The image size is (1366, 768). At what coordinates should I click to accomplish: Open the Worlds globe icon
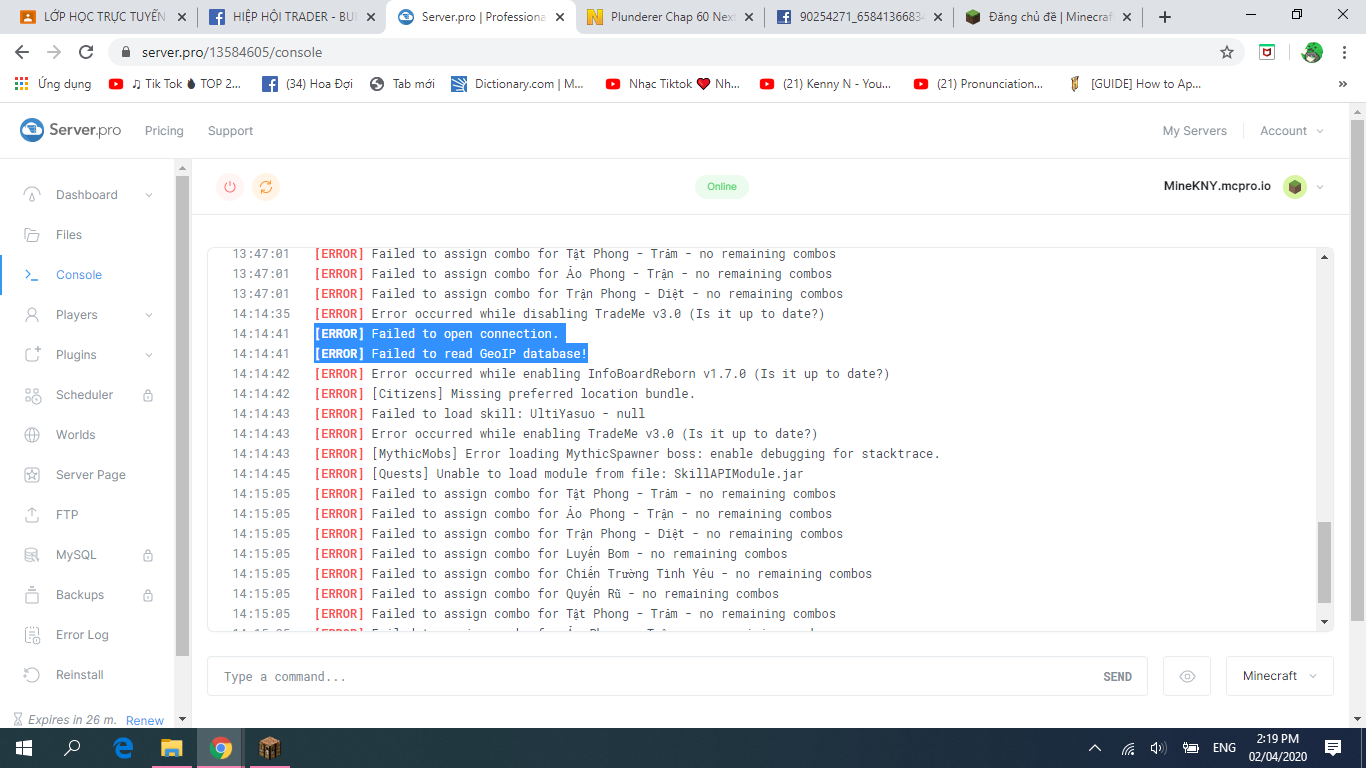33,435
